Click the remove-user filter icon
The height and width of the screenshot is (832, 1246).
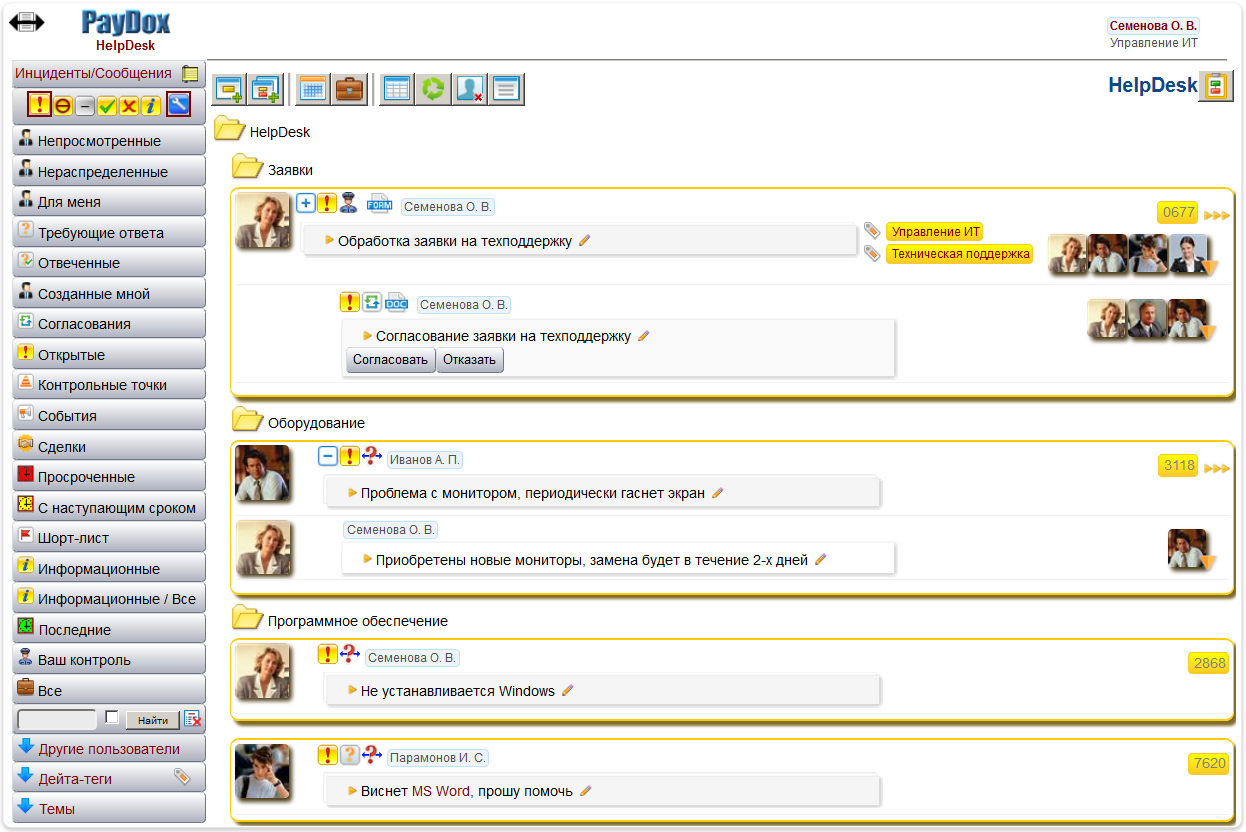[469, 88]
